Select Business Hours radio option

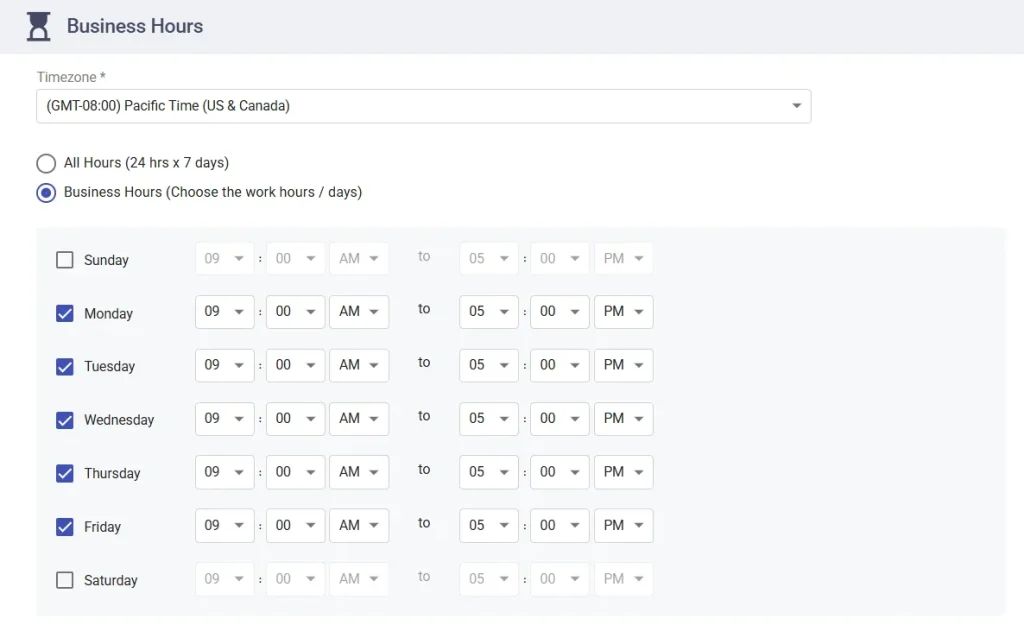46,193
